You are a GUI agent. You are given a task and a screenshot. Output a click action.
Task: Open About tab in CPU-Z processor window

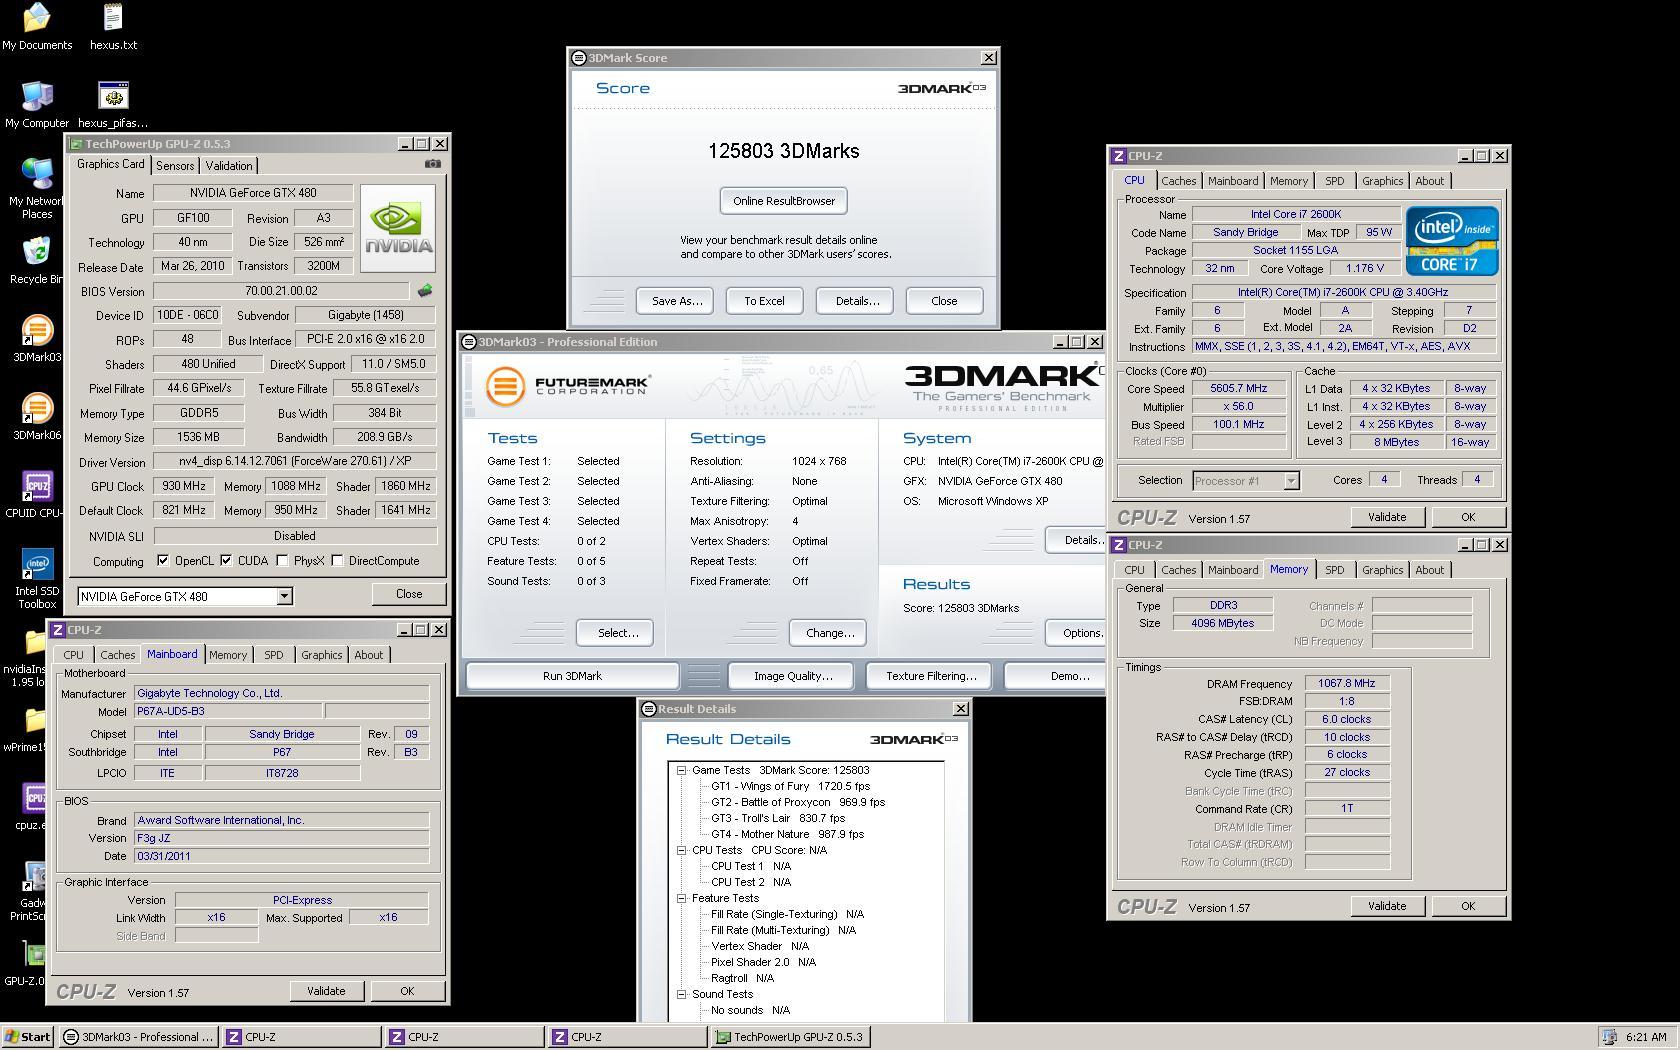point(1429,181)
